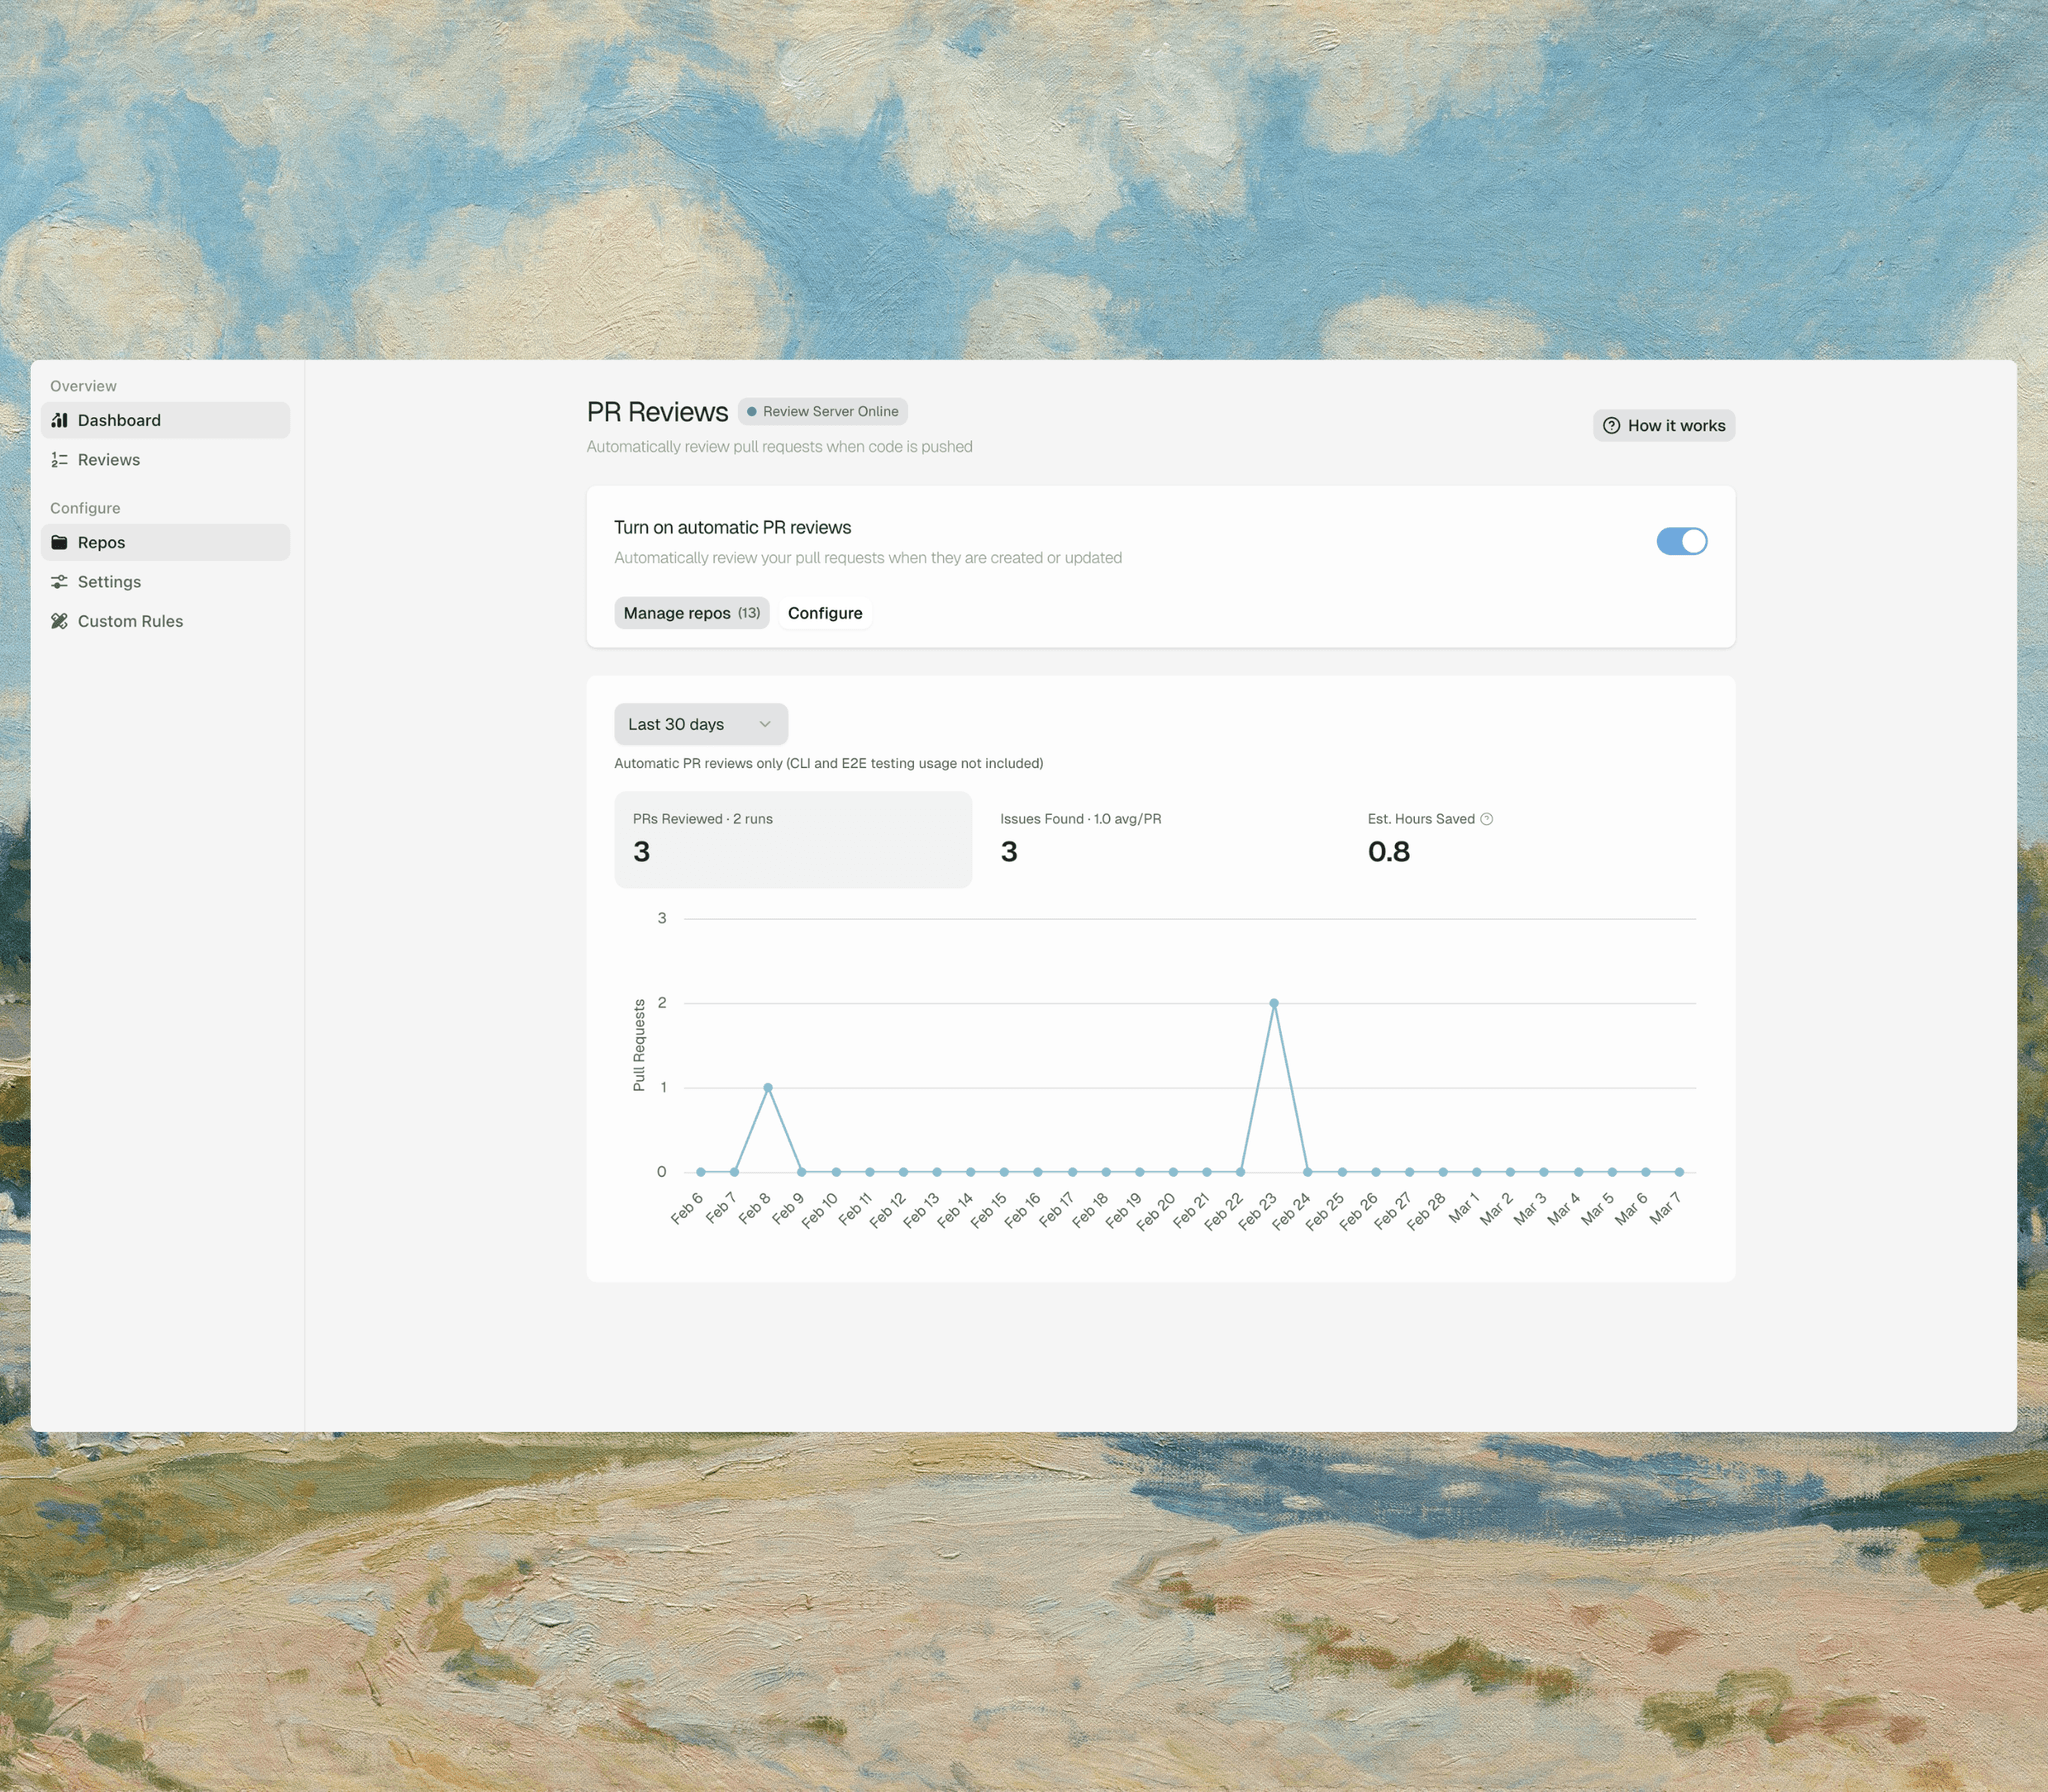This screenshot has width=2048, height=1792.
Task: Click the Repos folder icon
Action: pyautogui.click(x=59, y=542)
